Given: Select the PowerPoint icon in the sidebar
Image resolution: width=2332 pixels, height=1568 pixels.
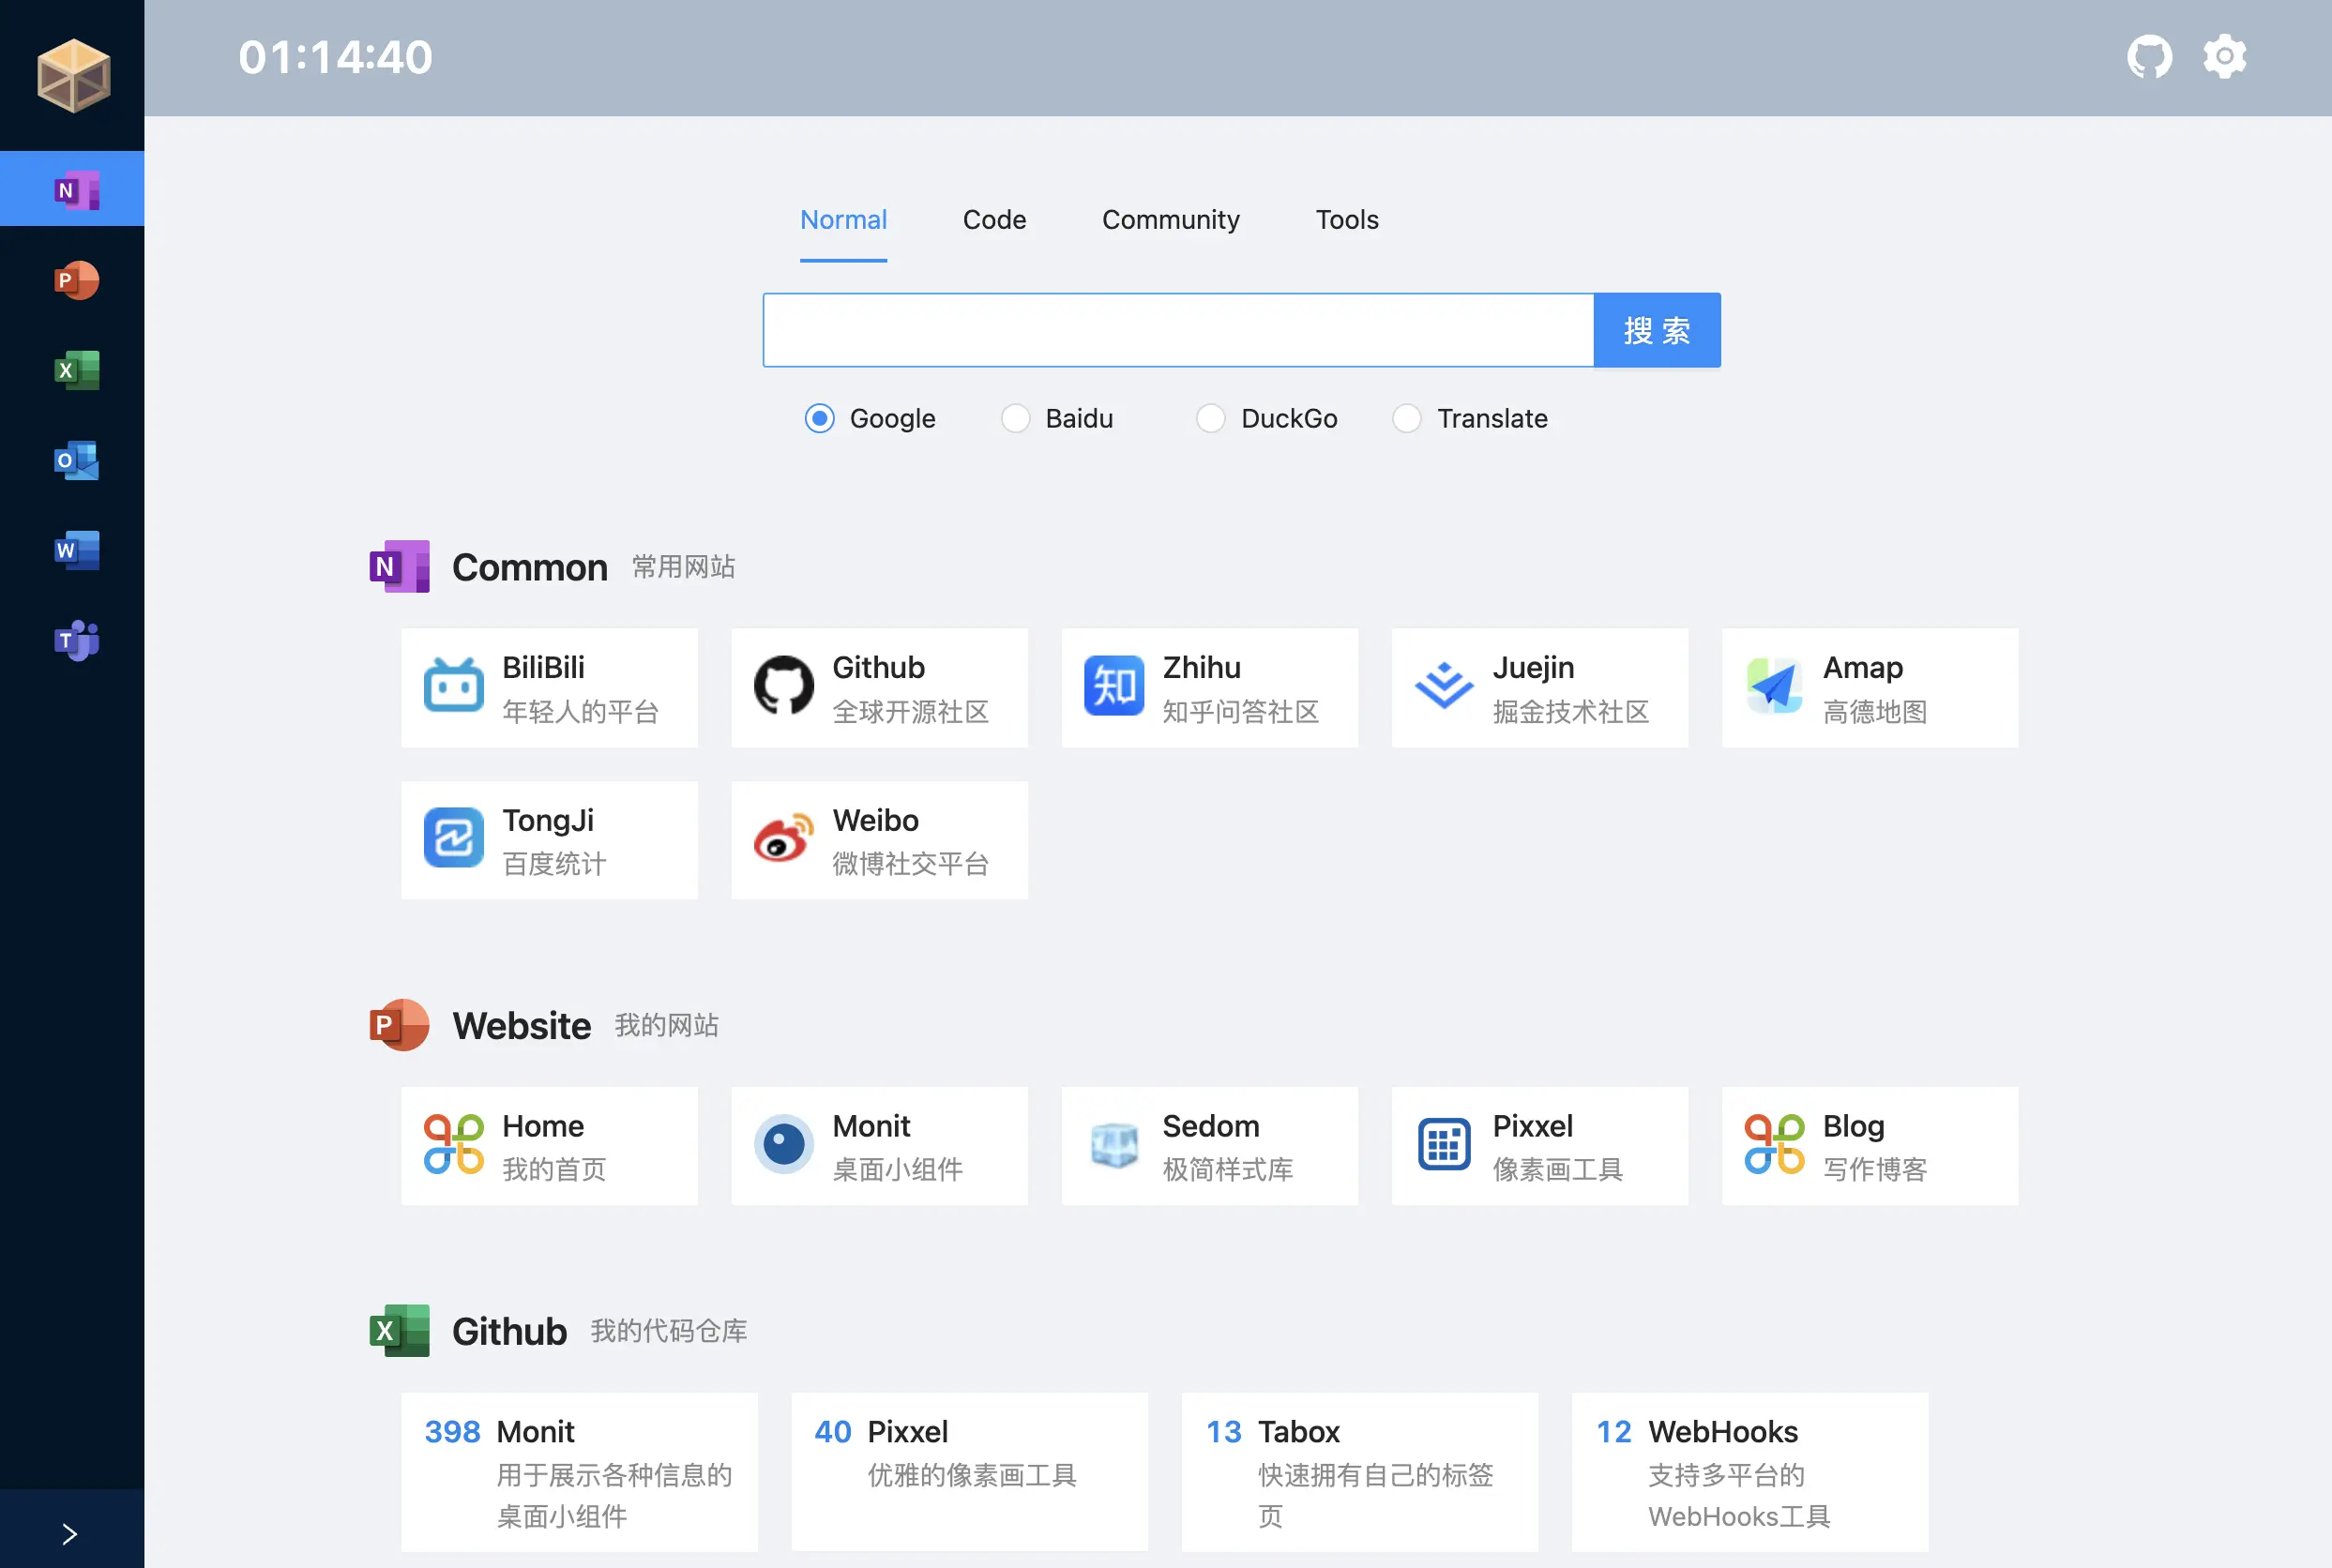Looking at the screenshot, I should click(76, 280).
